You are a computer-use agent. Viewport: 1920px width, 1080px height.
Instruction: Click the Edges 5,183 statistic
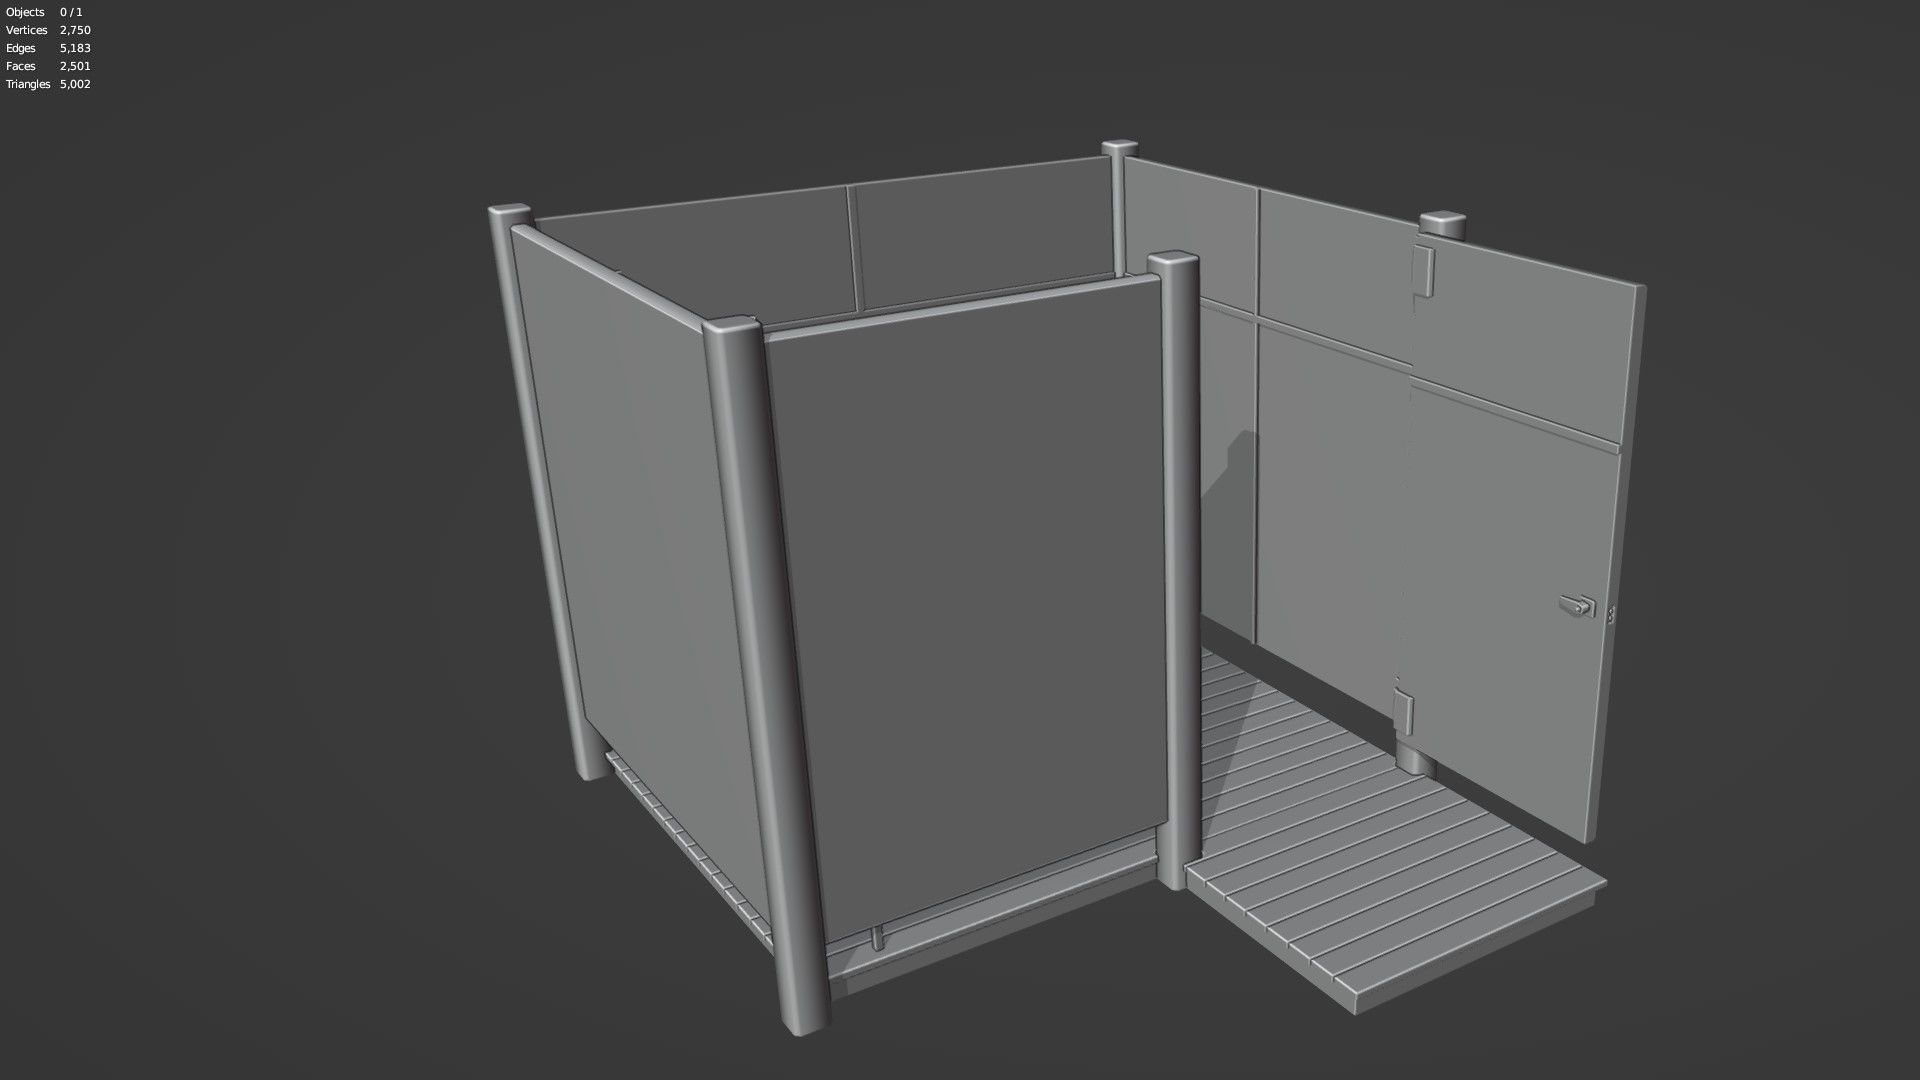pos(48,48)
